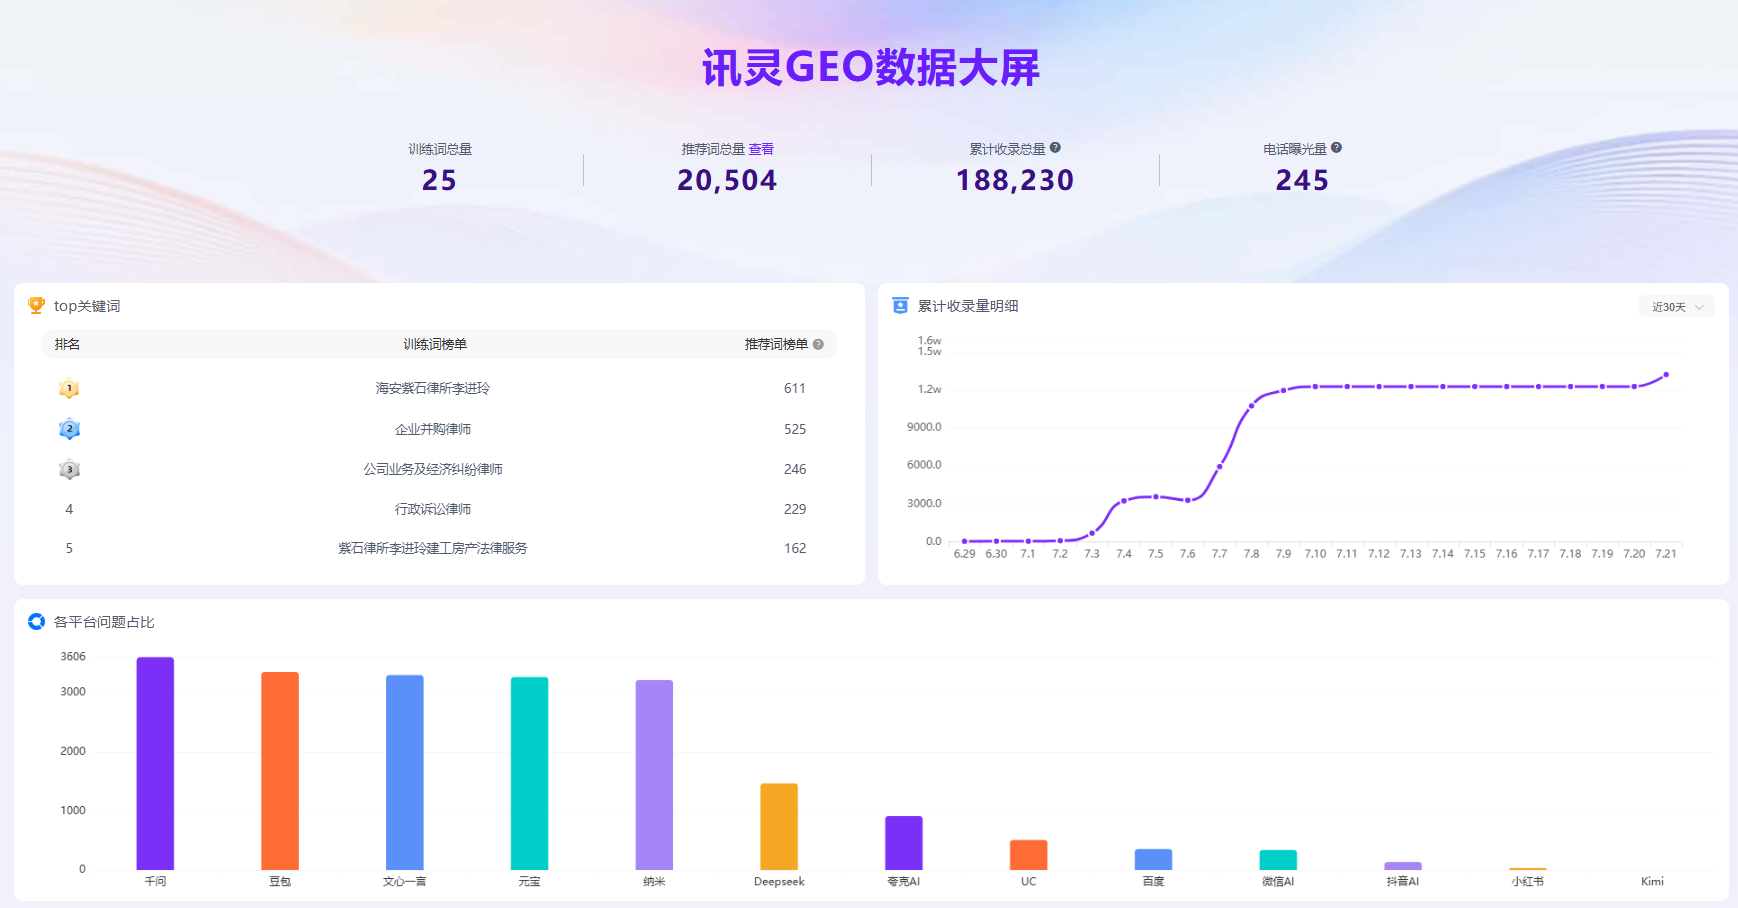Select the 元宝 teal bar
Image resolution: width=1738 pixels, height=908 pixels.
pos(529,773)
